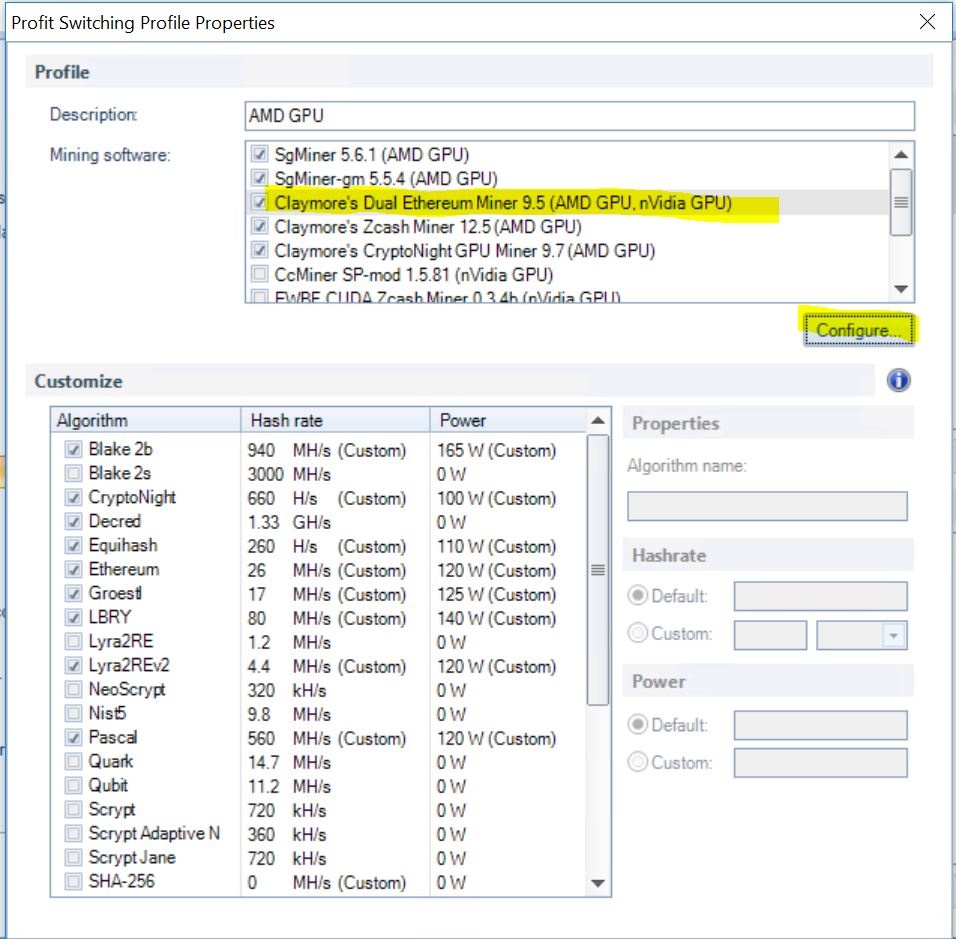Sort by the Hash rate column header
The width and height of the screenshot is (956, 939).
click(x=336, y=420)
